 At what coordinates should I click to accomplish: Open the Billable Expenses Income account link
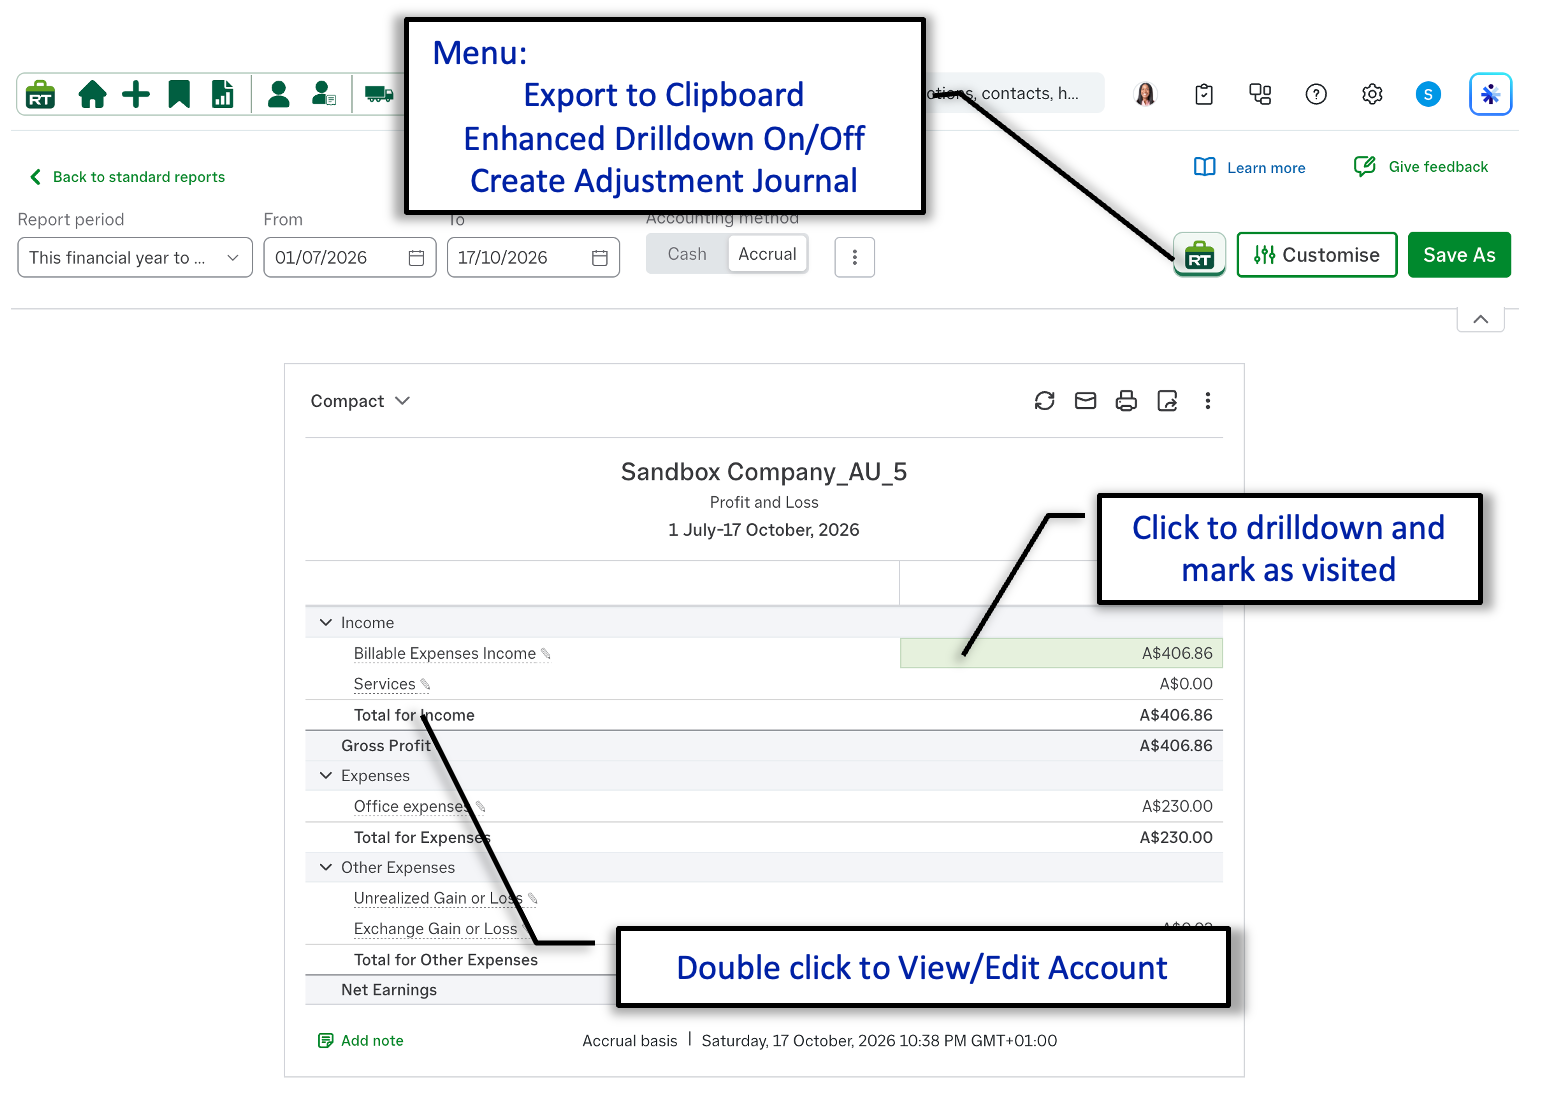(445, 653)
